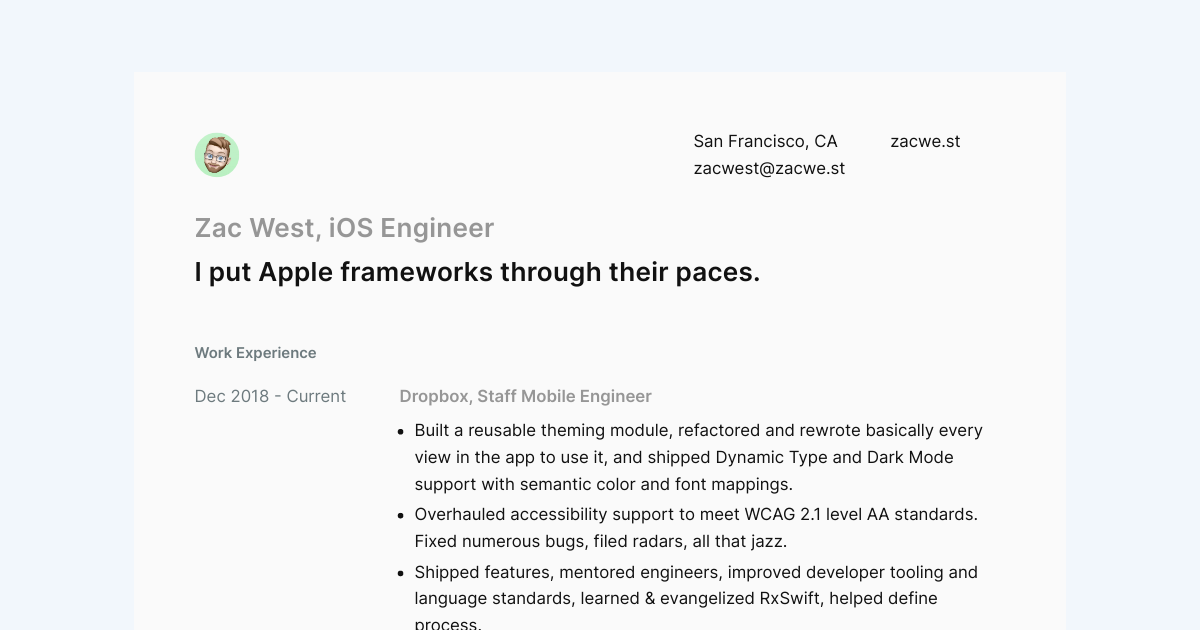The height and width of the screenshot is (630, 1200).
Task: Click the bullet dot before reusable theming module
Action: [x=401, y=431]
